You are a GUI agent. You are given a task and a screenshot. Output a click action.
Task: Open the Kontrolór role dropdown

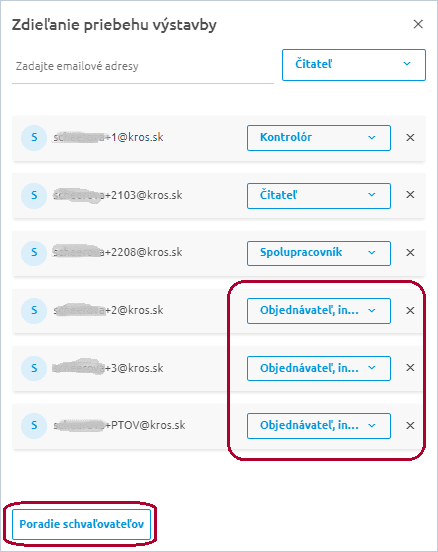[x=319, y=138]
